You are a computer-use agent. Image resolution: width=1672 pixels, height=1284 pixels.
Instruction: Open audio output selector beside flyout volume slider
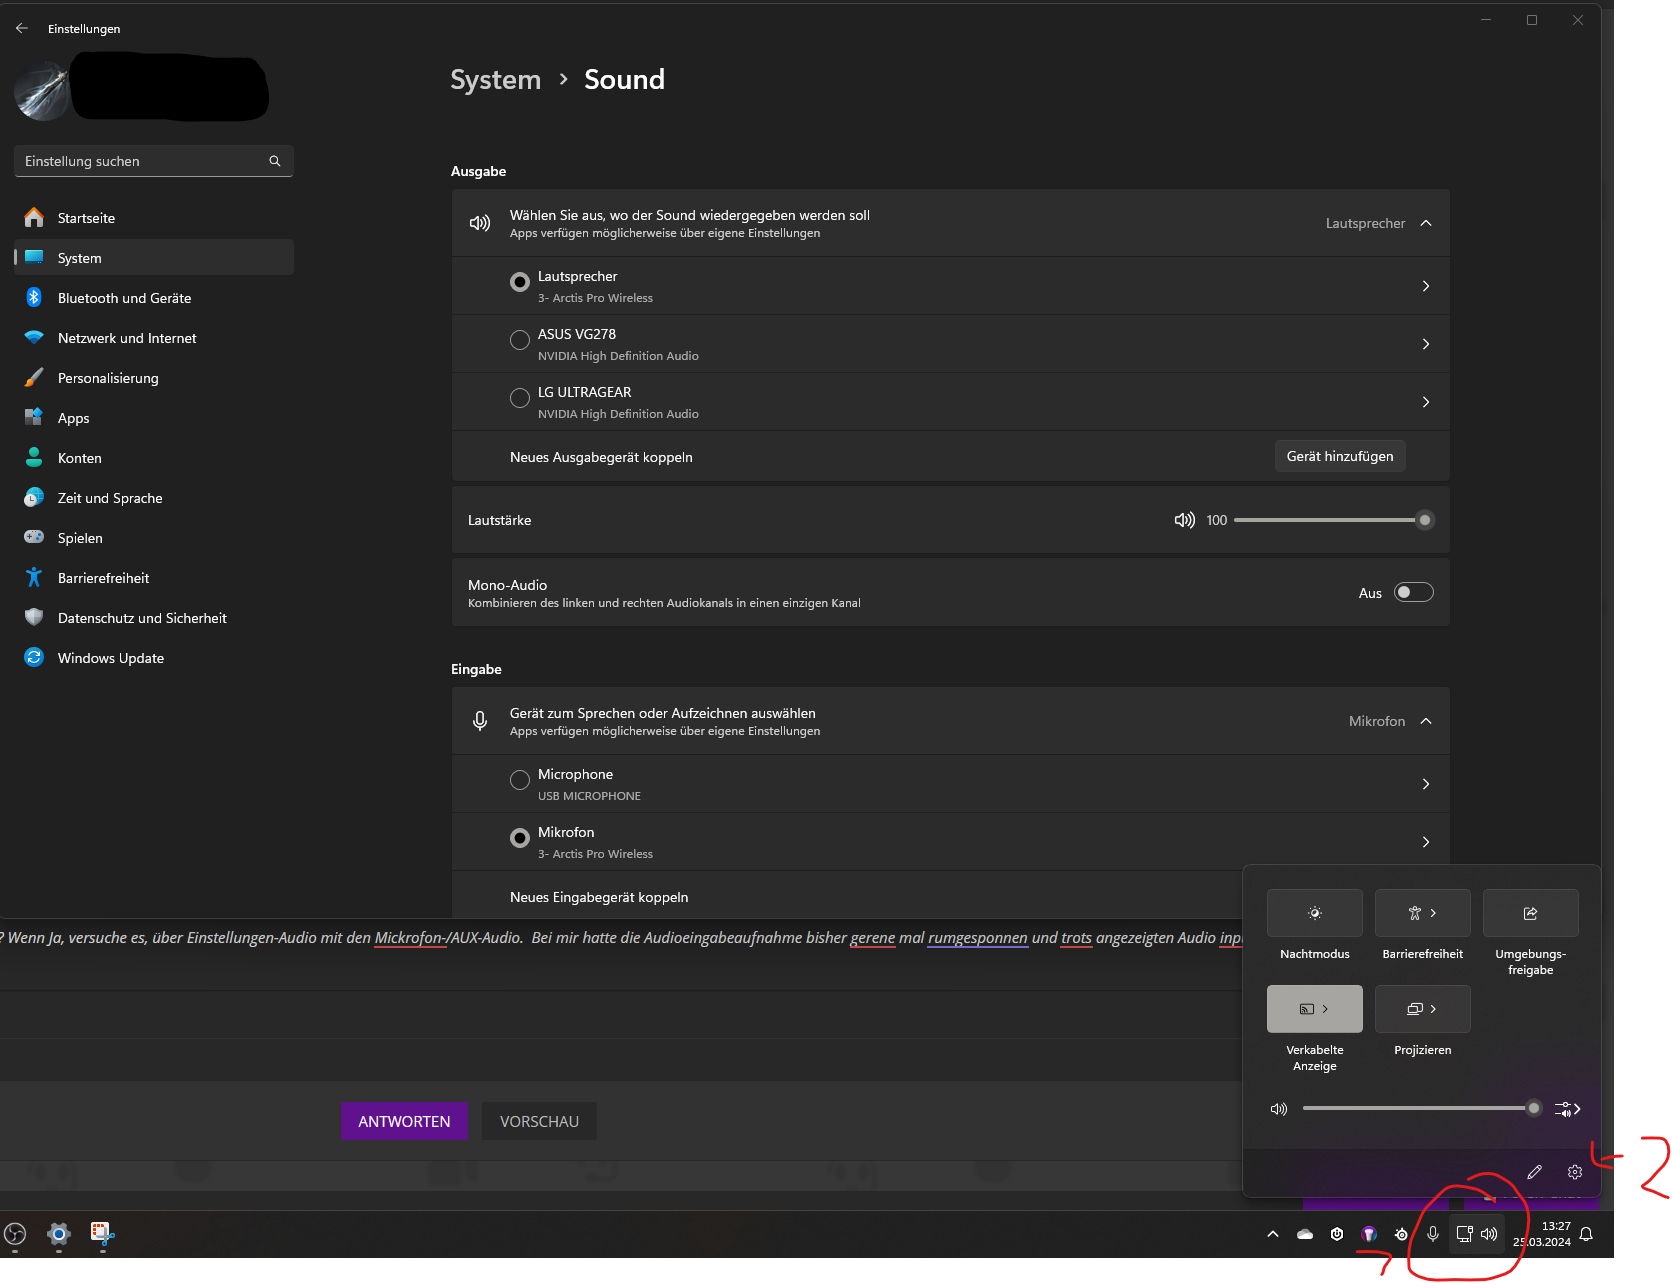click(x=1567, y=1109)
